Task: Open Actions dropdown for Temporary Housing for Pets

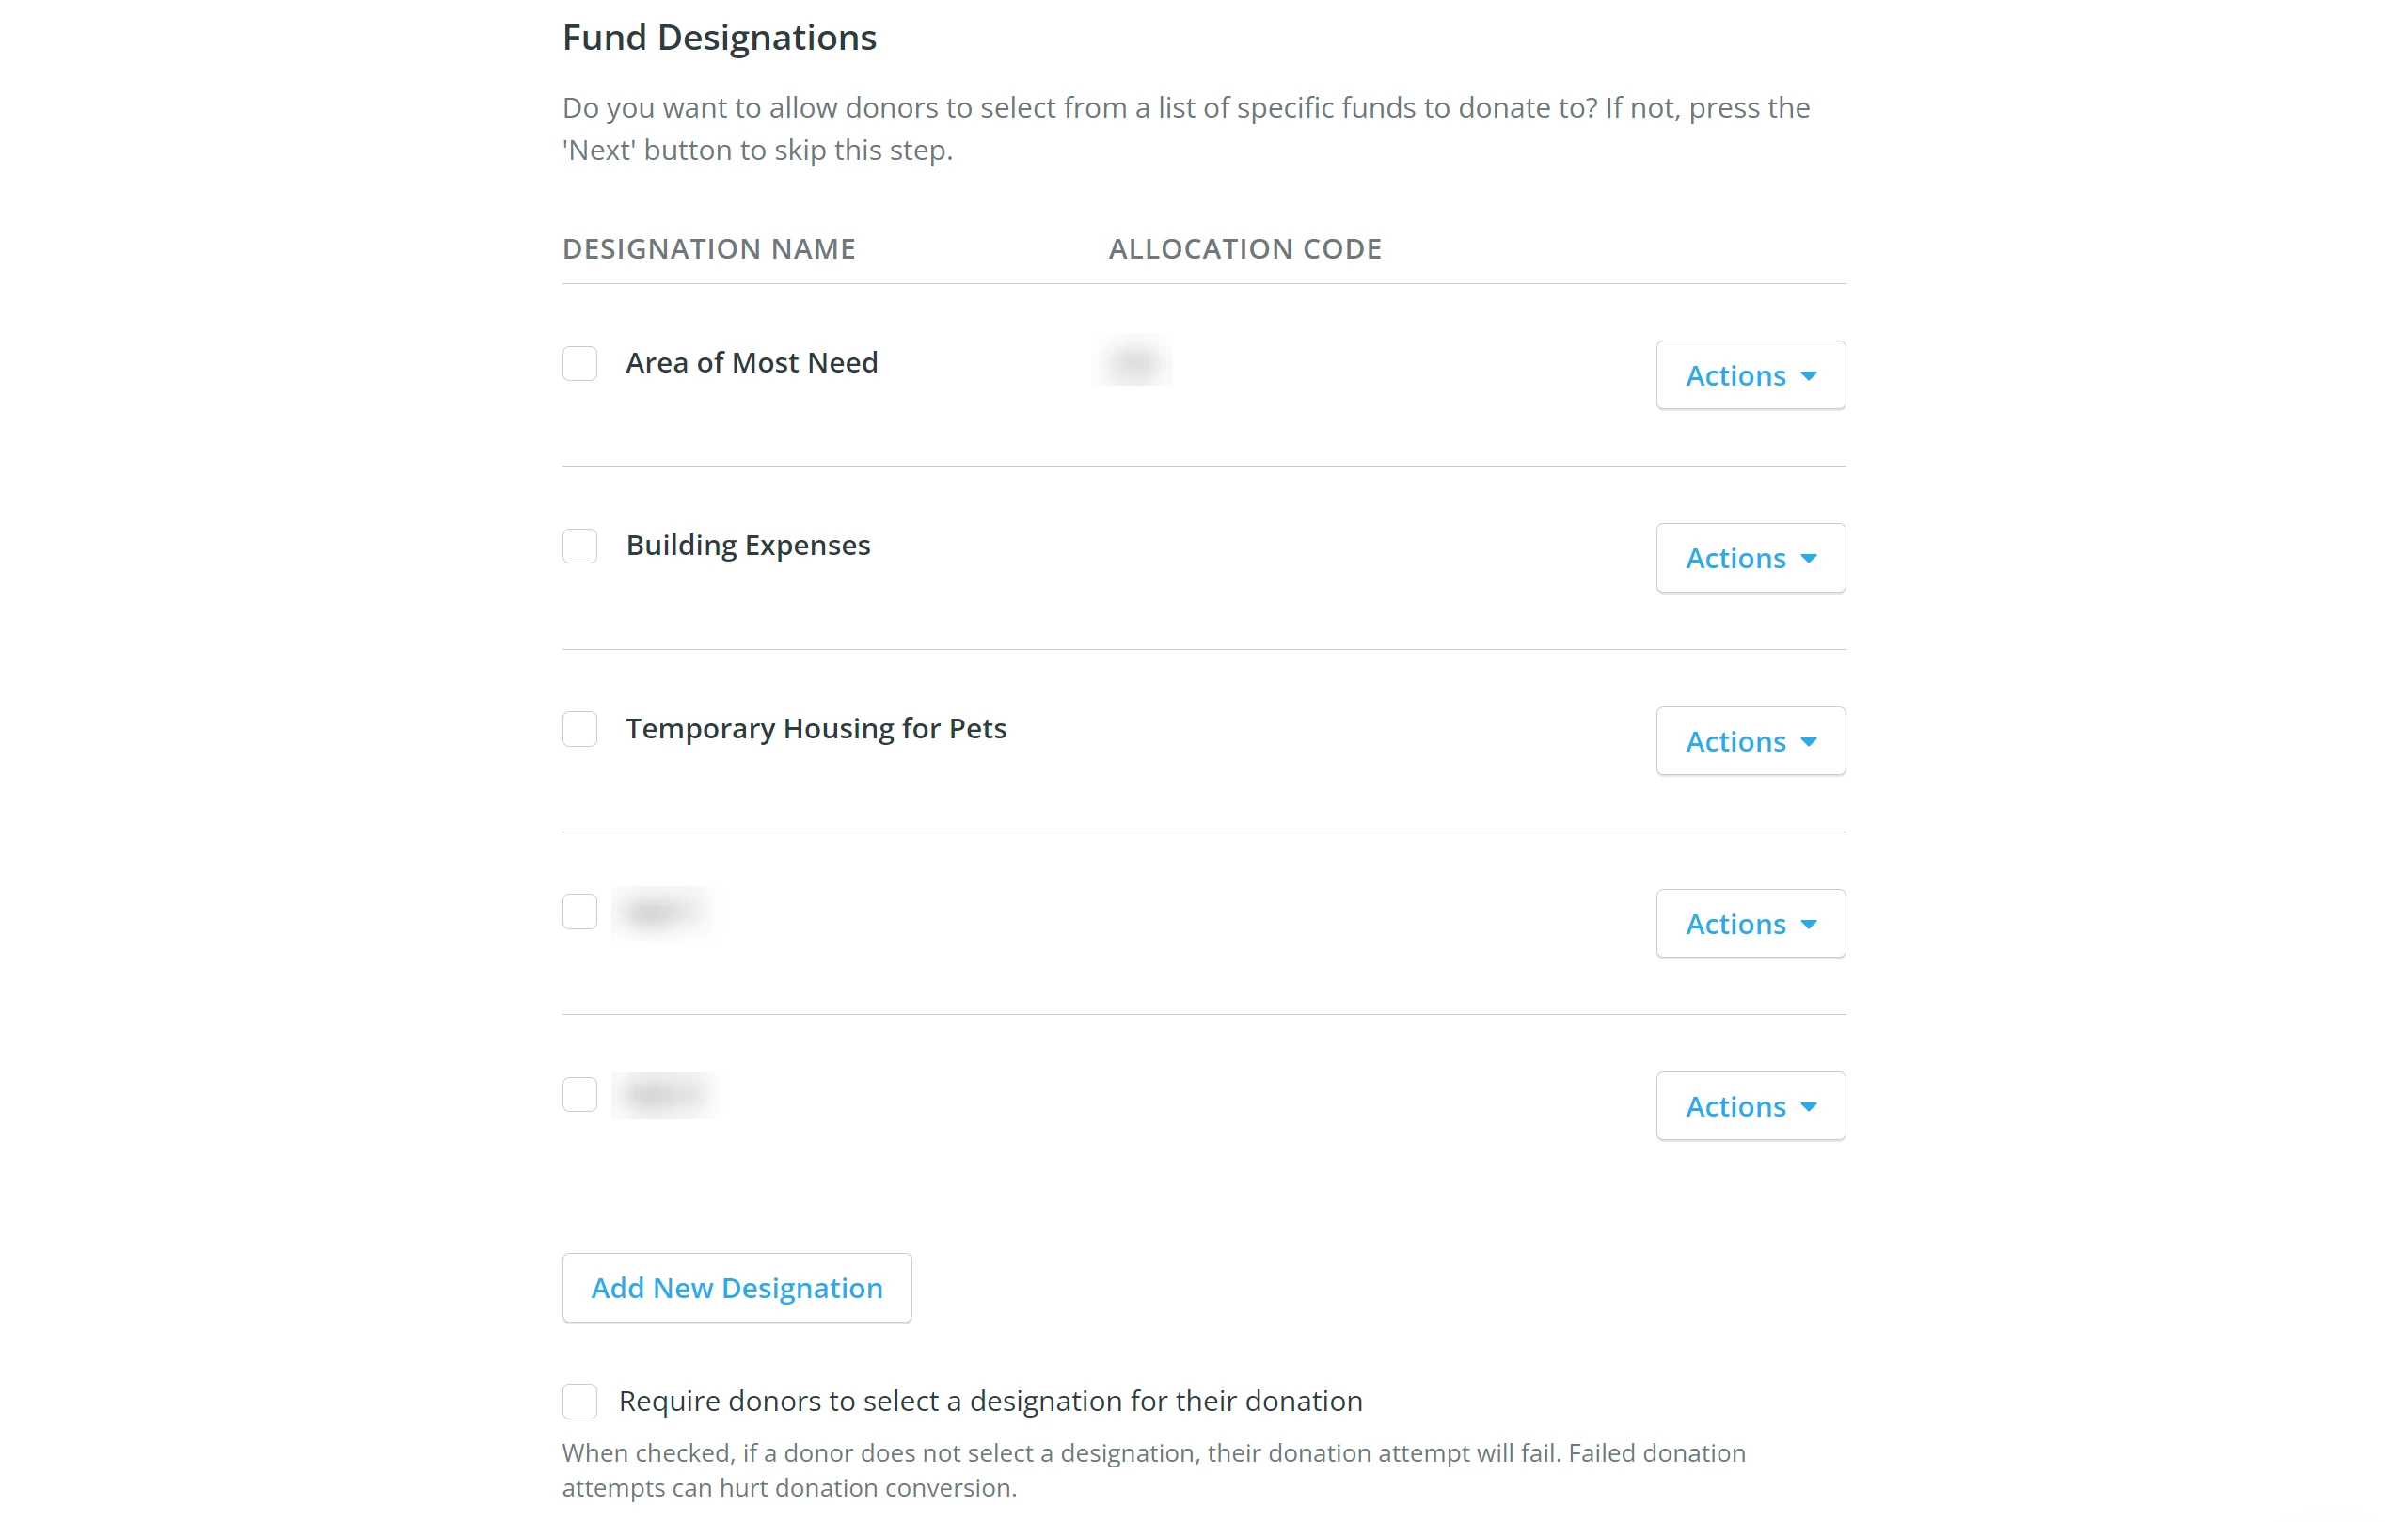Action: point(1749,741)
